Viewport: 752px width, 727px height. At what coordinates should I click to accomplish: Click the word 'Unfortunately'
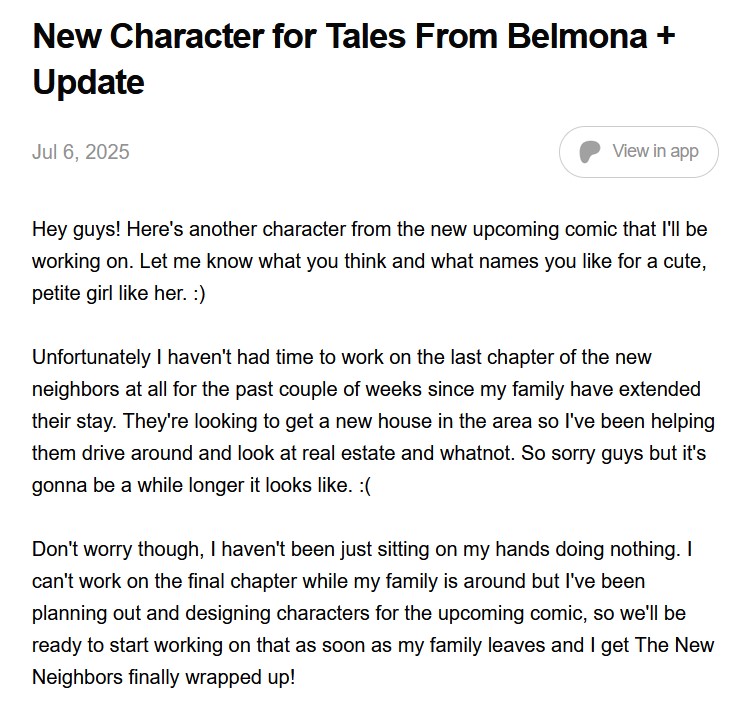pyautogui.click(x=91, y=358)
